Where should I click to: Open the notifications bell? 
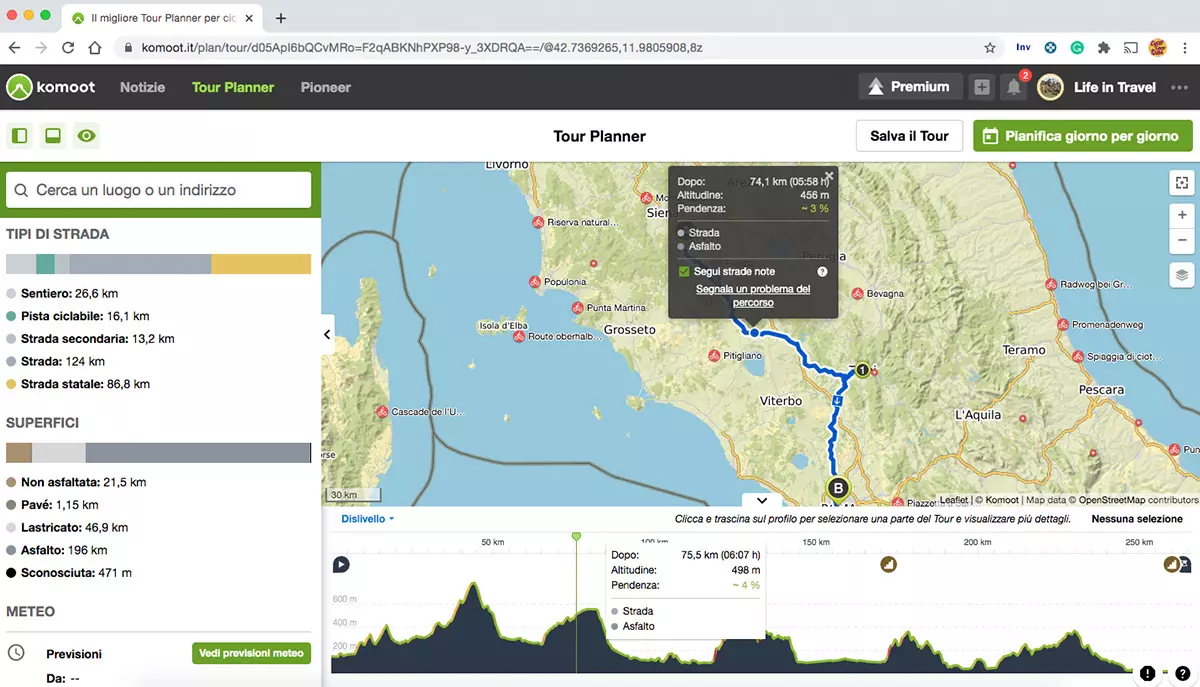tap(1014, 87)
